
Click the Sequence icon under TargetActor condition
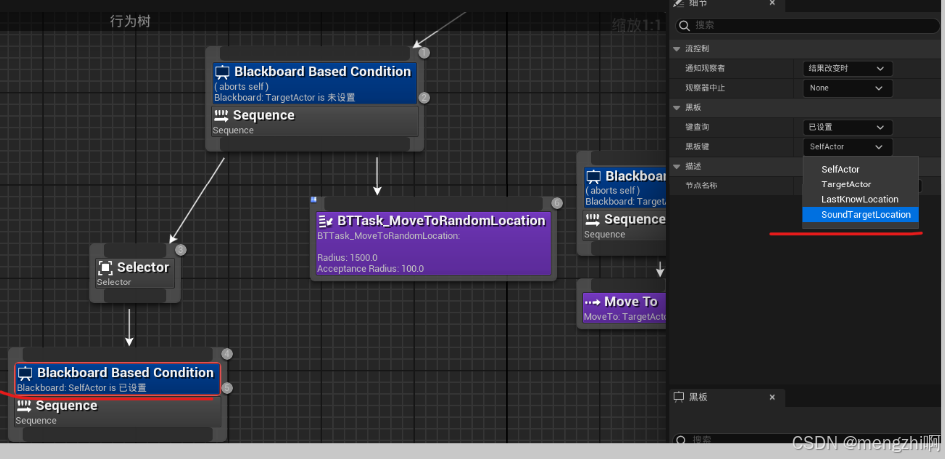pos(221,115)
